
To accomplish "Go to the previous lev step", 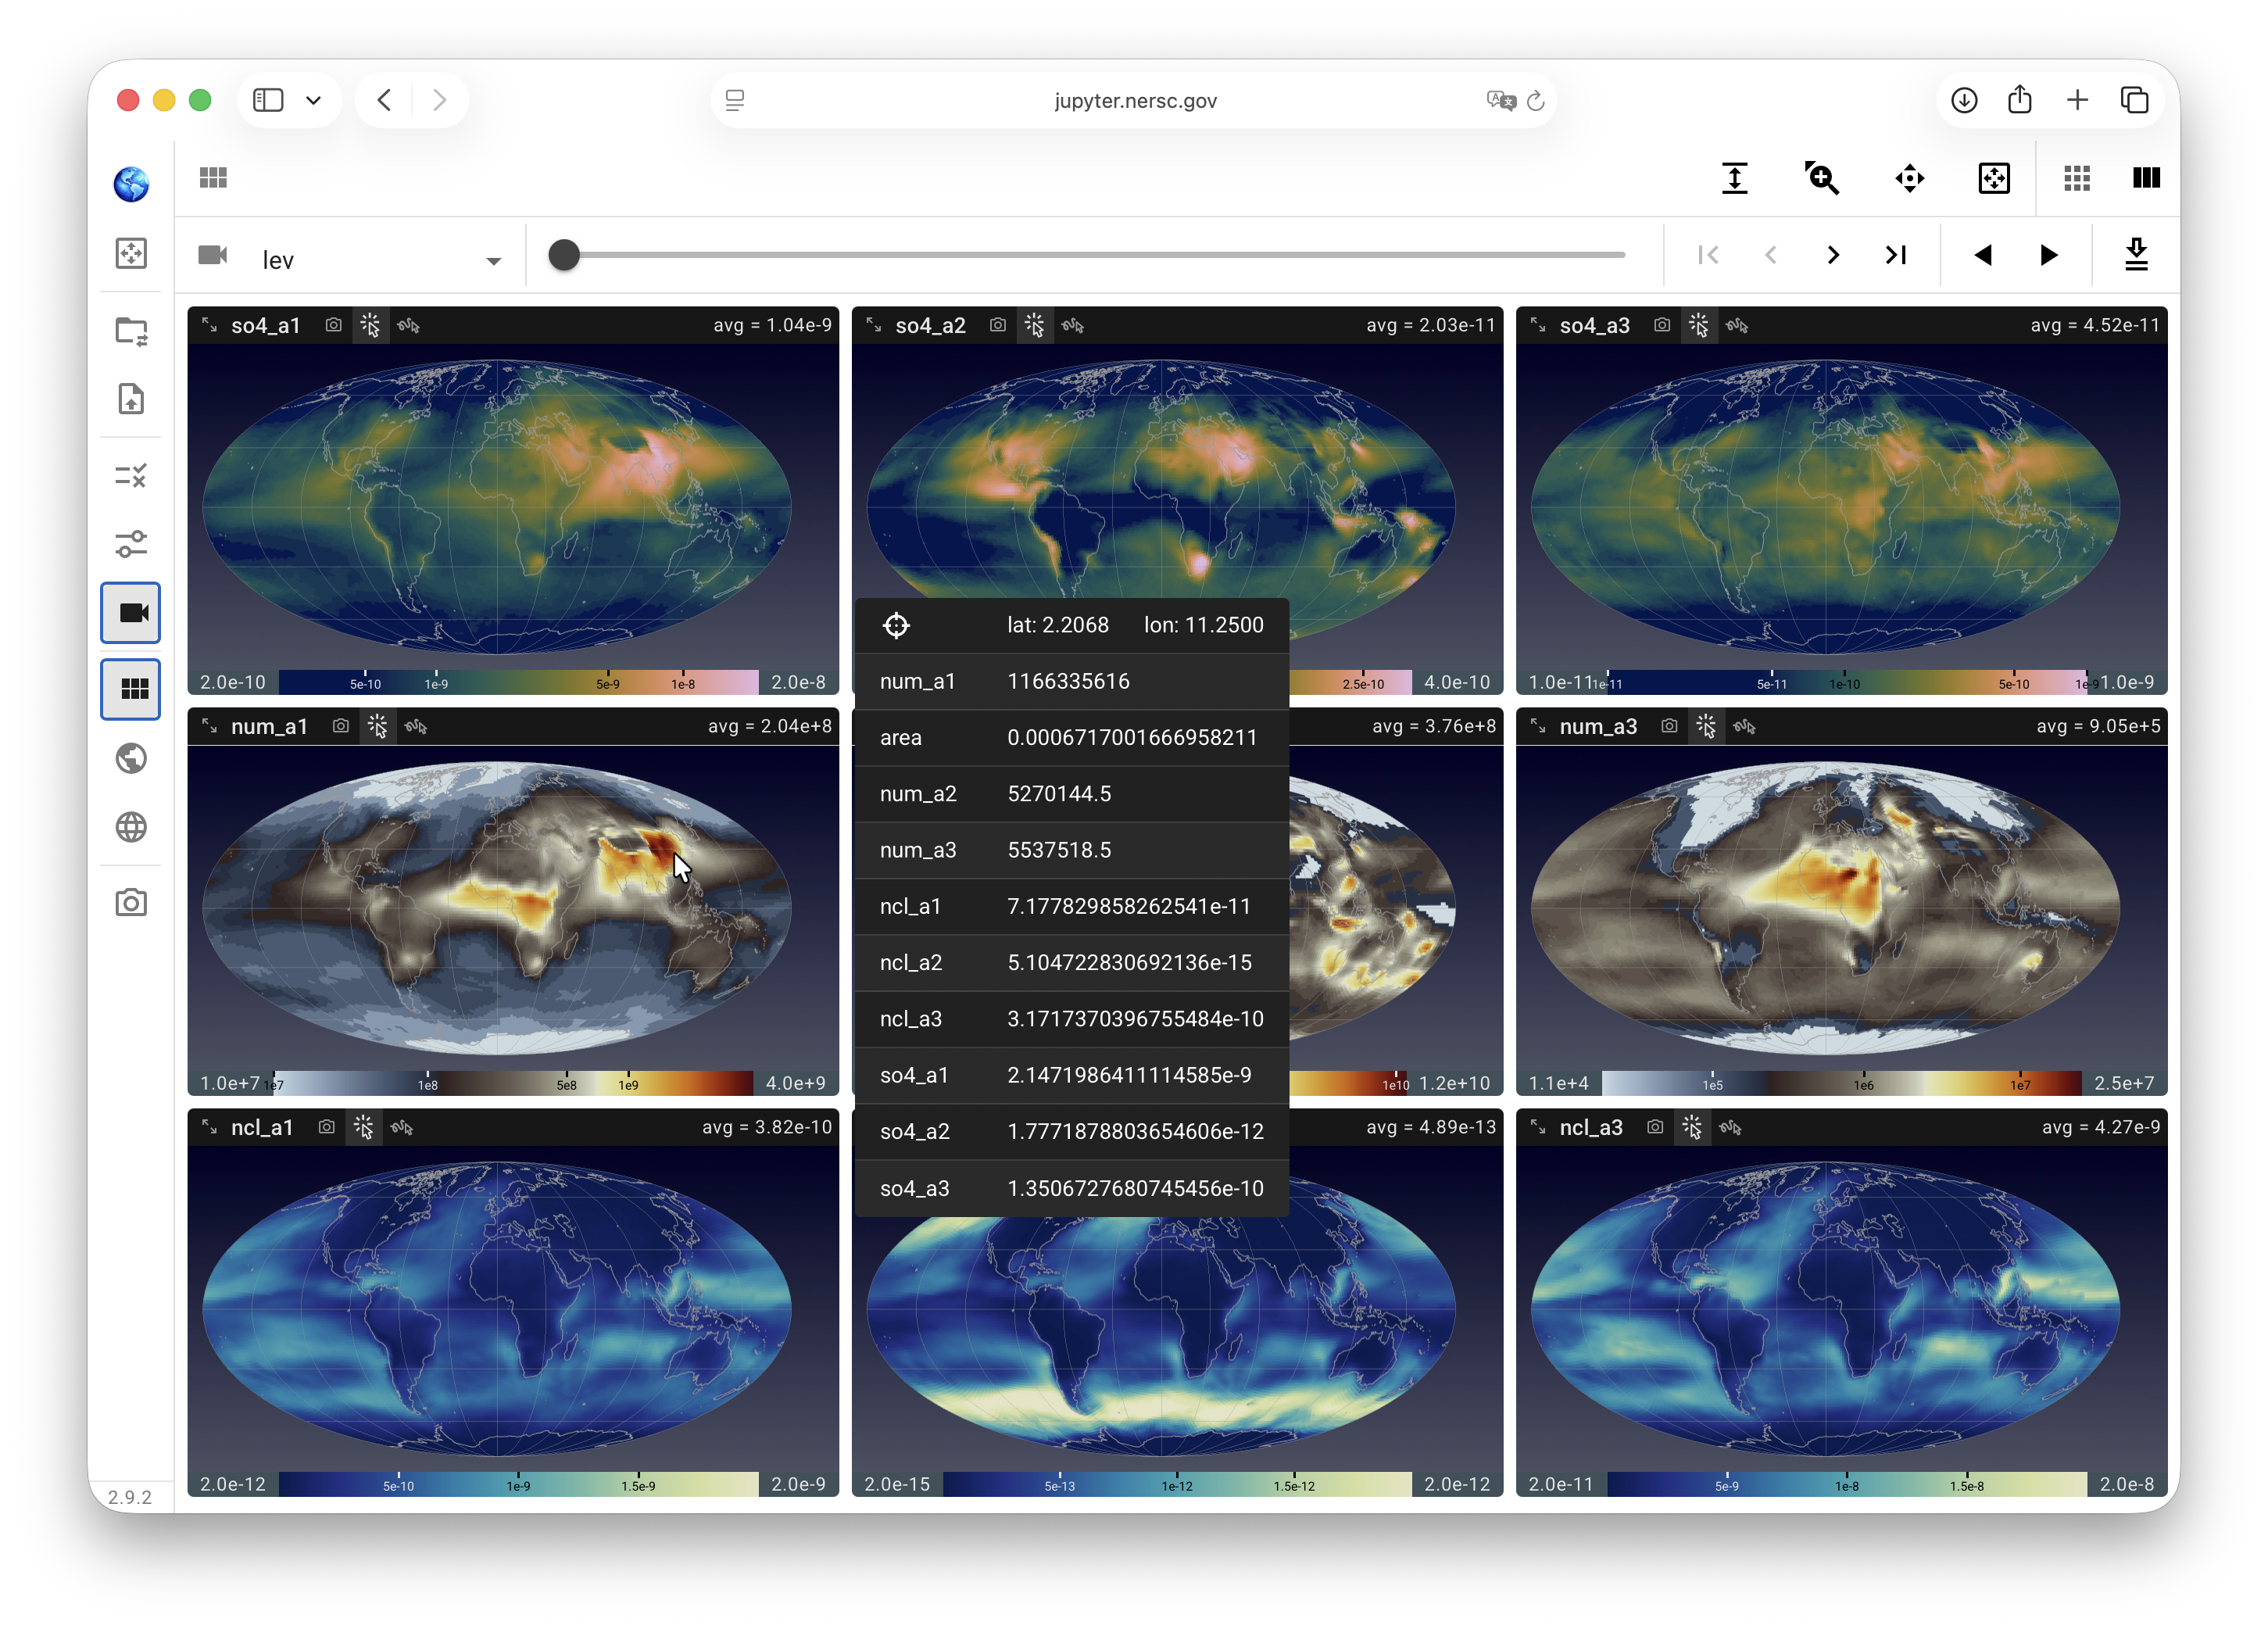I will (1770, 255).
